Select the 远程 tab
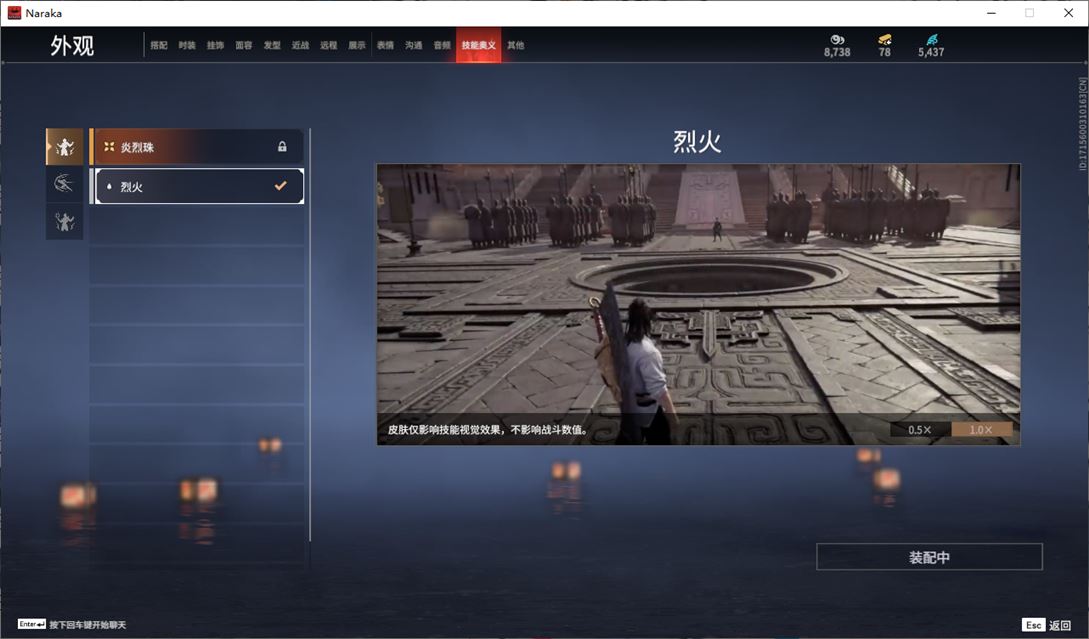Screen dimensions: 1089x639 tap(329, 45)
